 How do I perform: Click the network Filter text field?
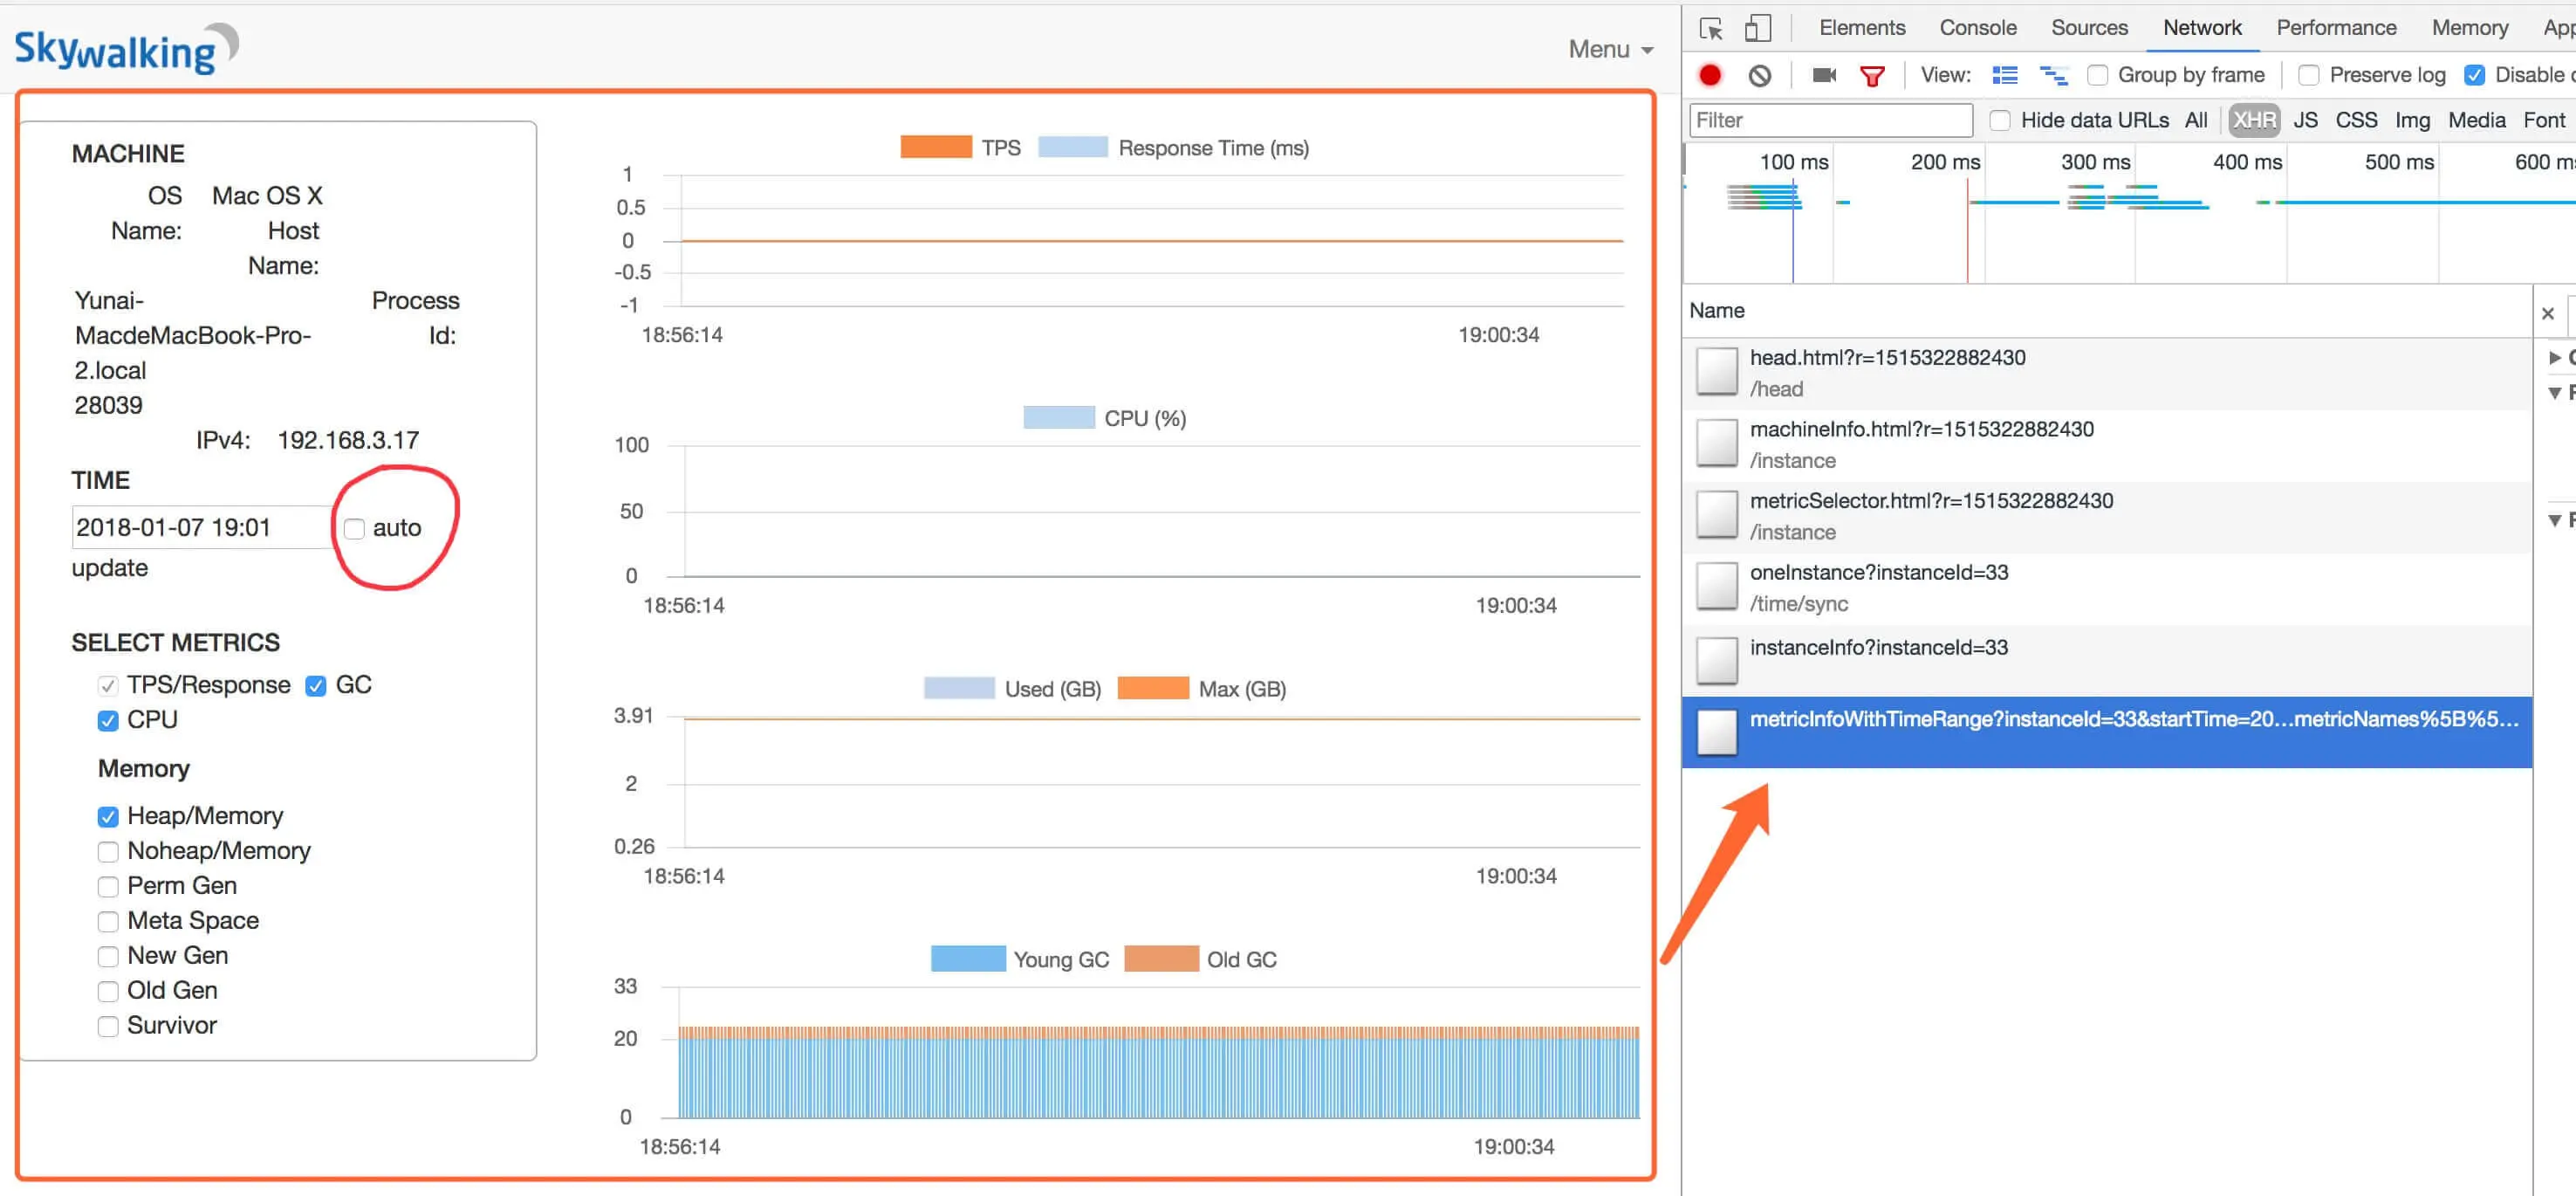point(1830,120)
